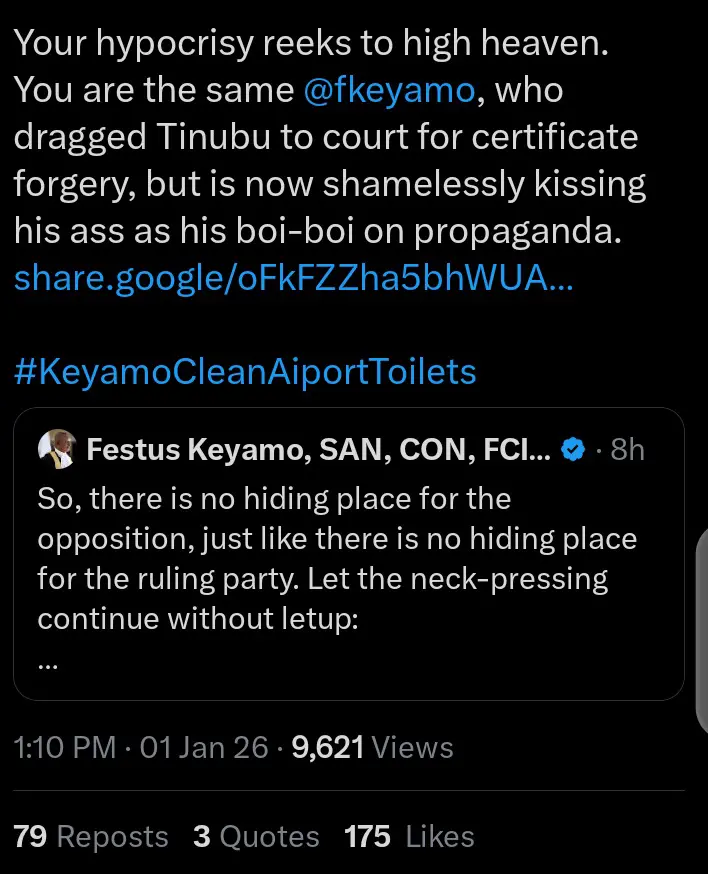Click the quoted tweet's 8h timestamp
Image resolution: width=708 pixels, height=874 pixels.
(627, 450)
